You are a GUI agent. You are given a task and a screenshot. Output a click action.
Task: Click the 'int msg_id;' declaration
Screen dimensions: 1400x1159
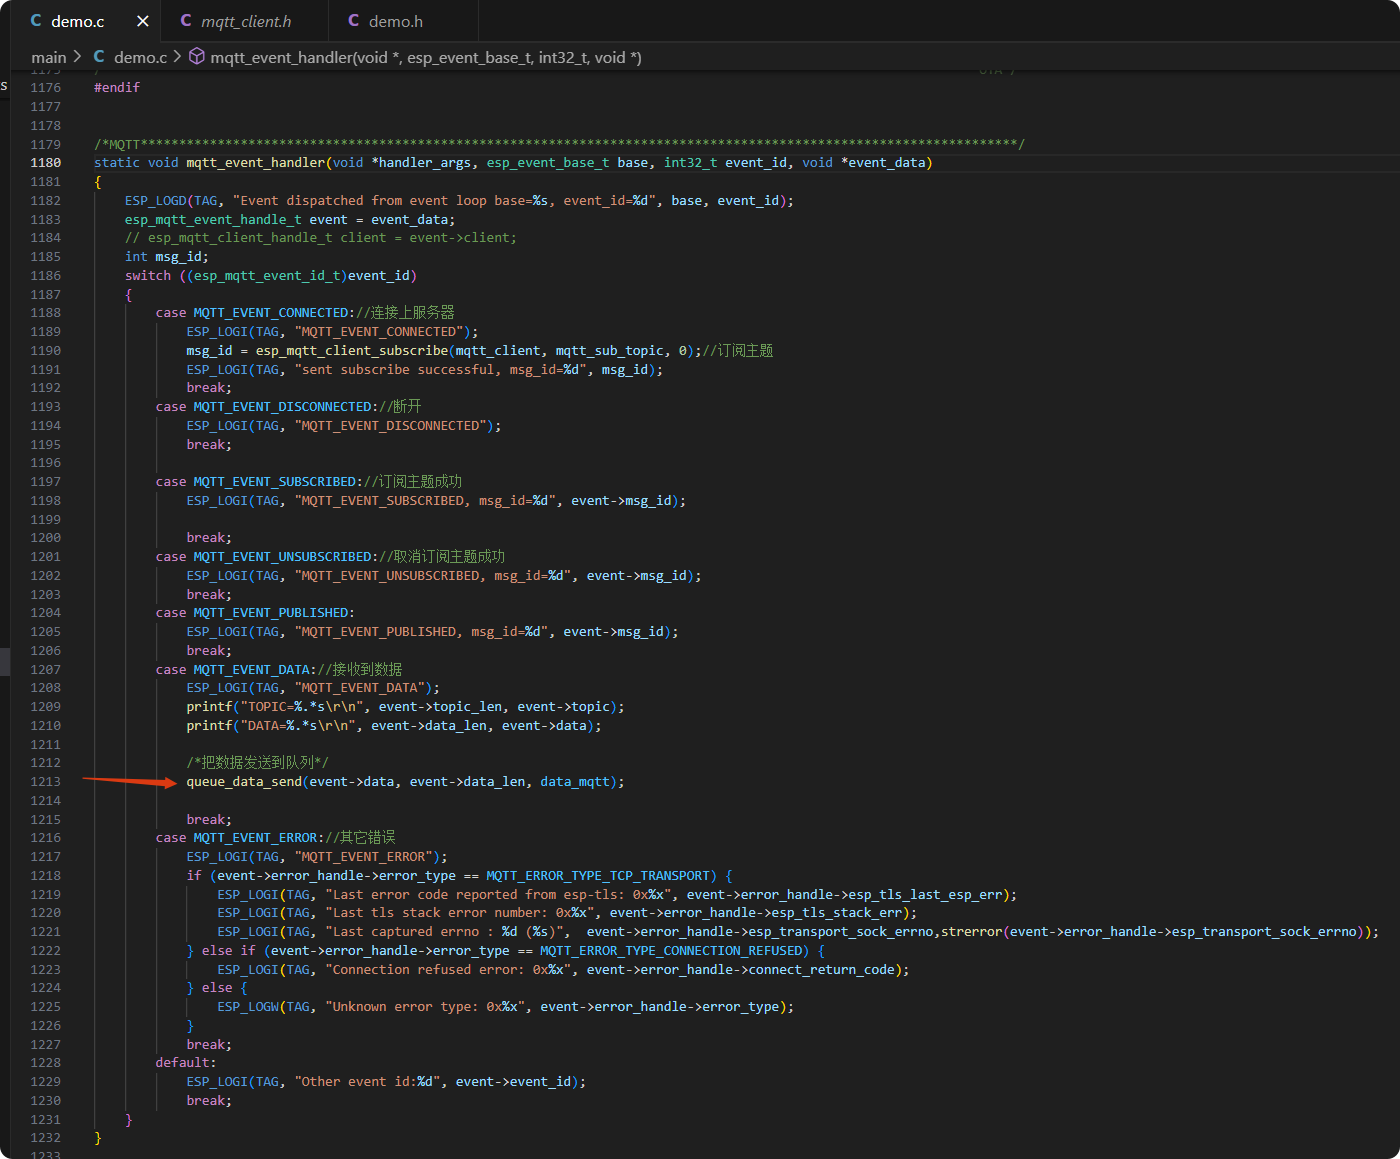(x=167, y=257)
